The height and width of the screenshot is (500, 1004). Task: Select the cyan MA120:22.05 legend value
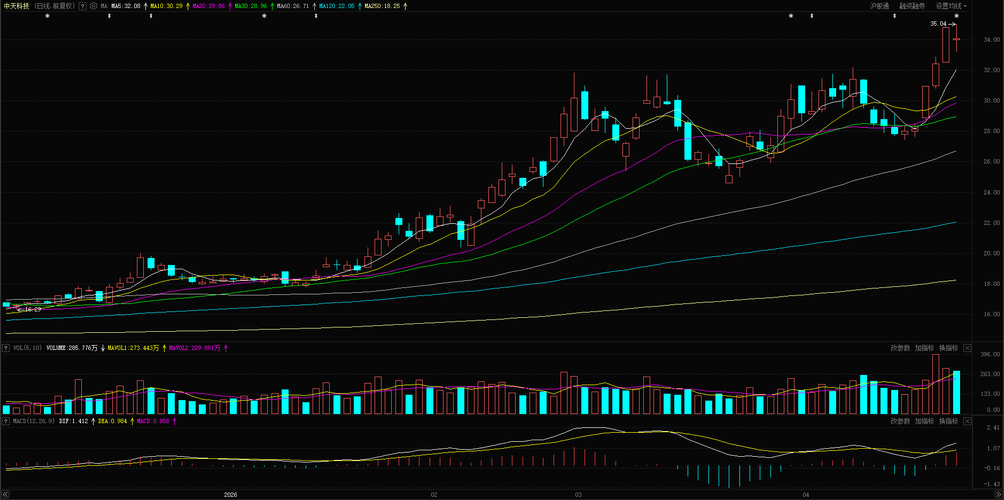pos(337,6)
